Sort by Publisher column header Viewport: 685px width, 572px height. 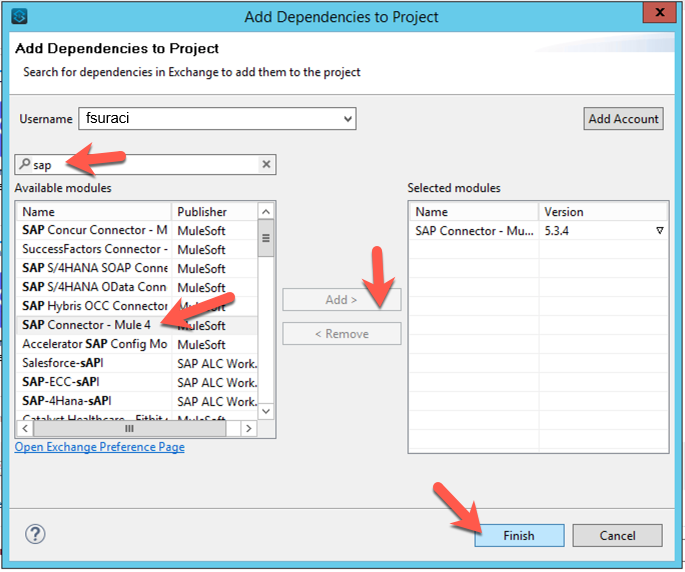tap(214, 212)
